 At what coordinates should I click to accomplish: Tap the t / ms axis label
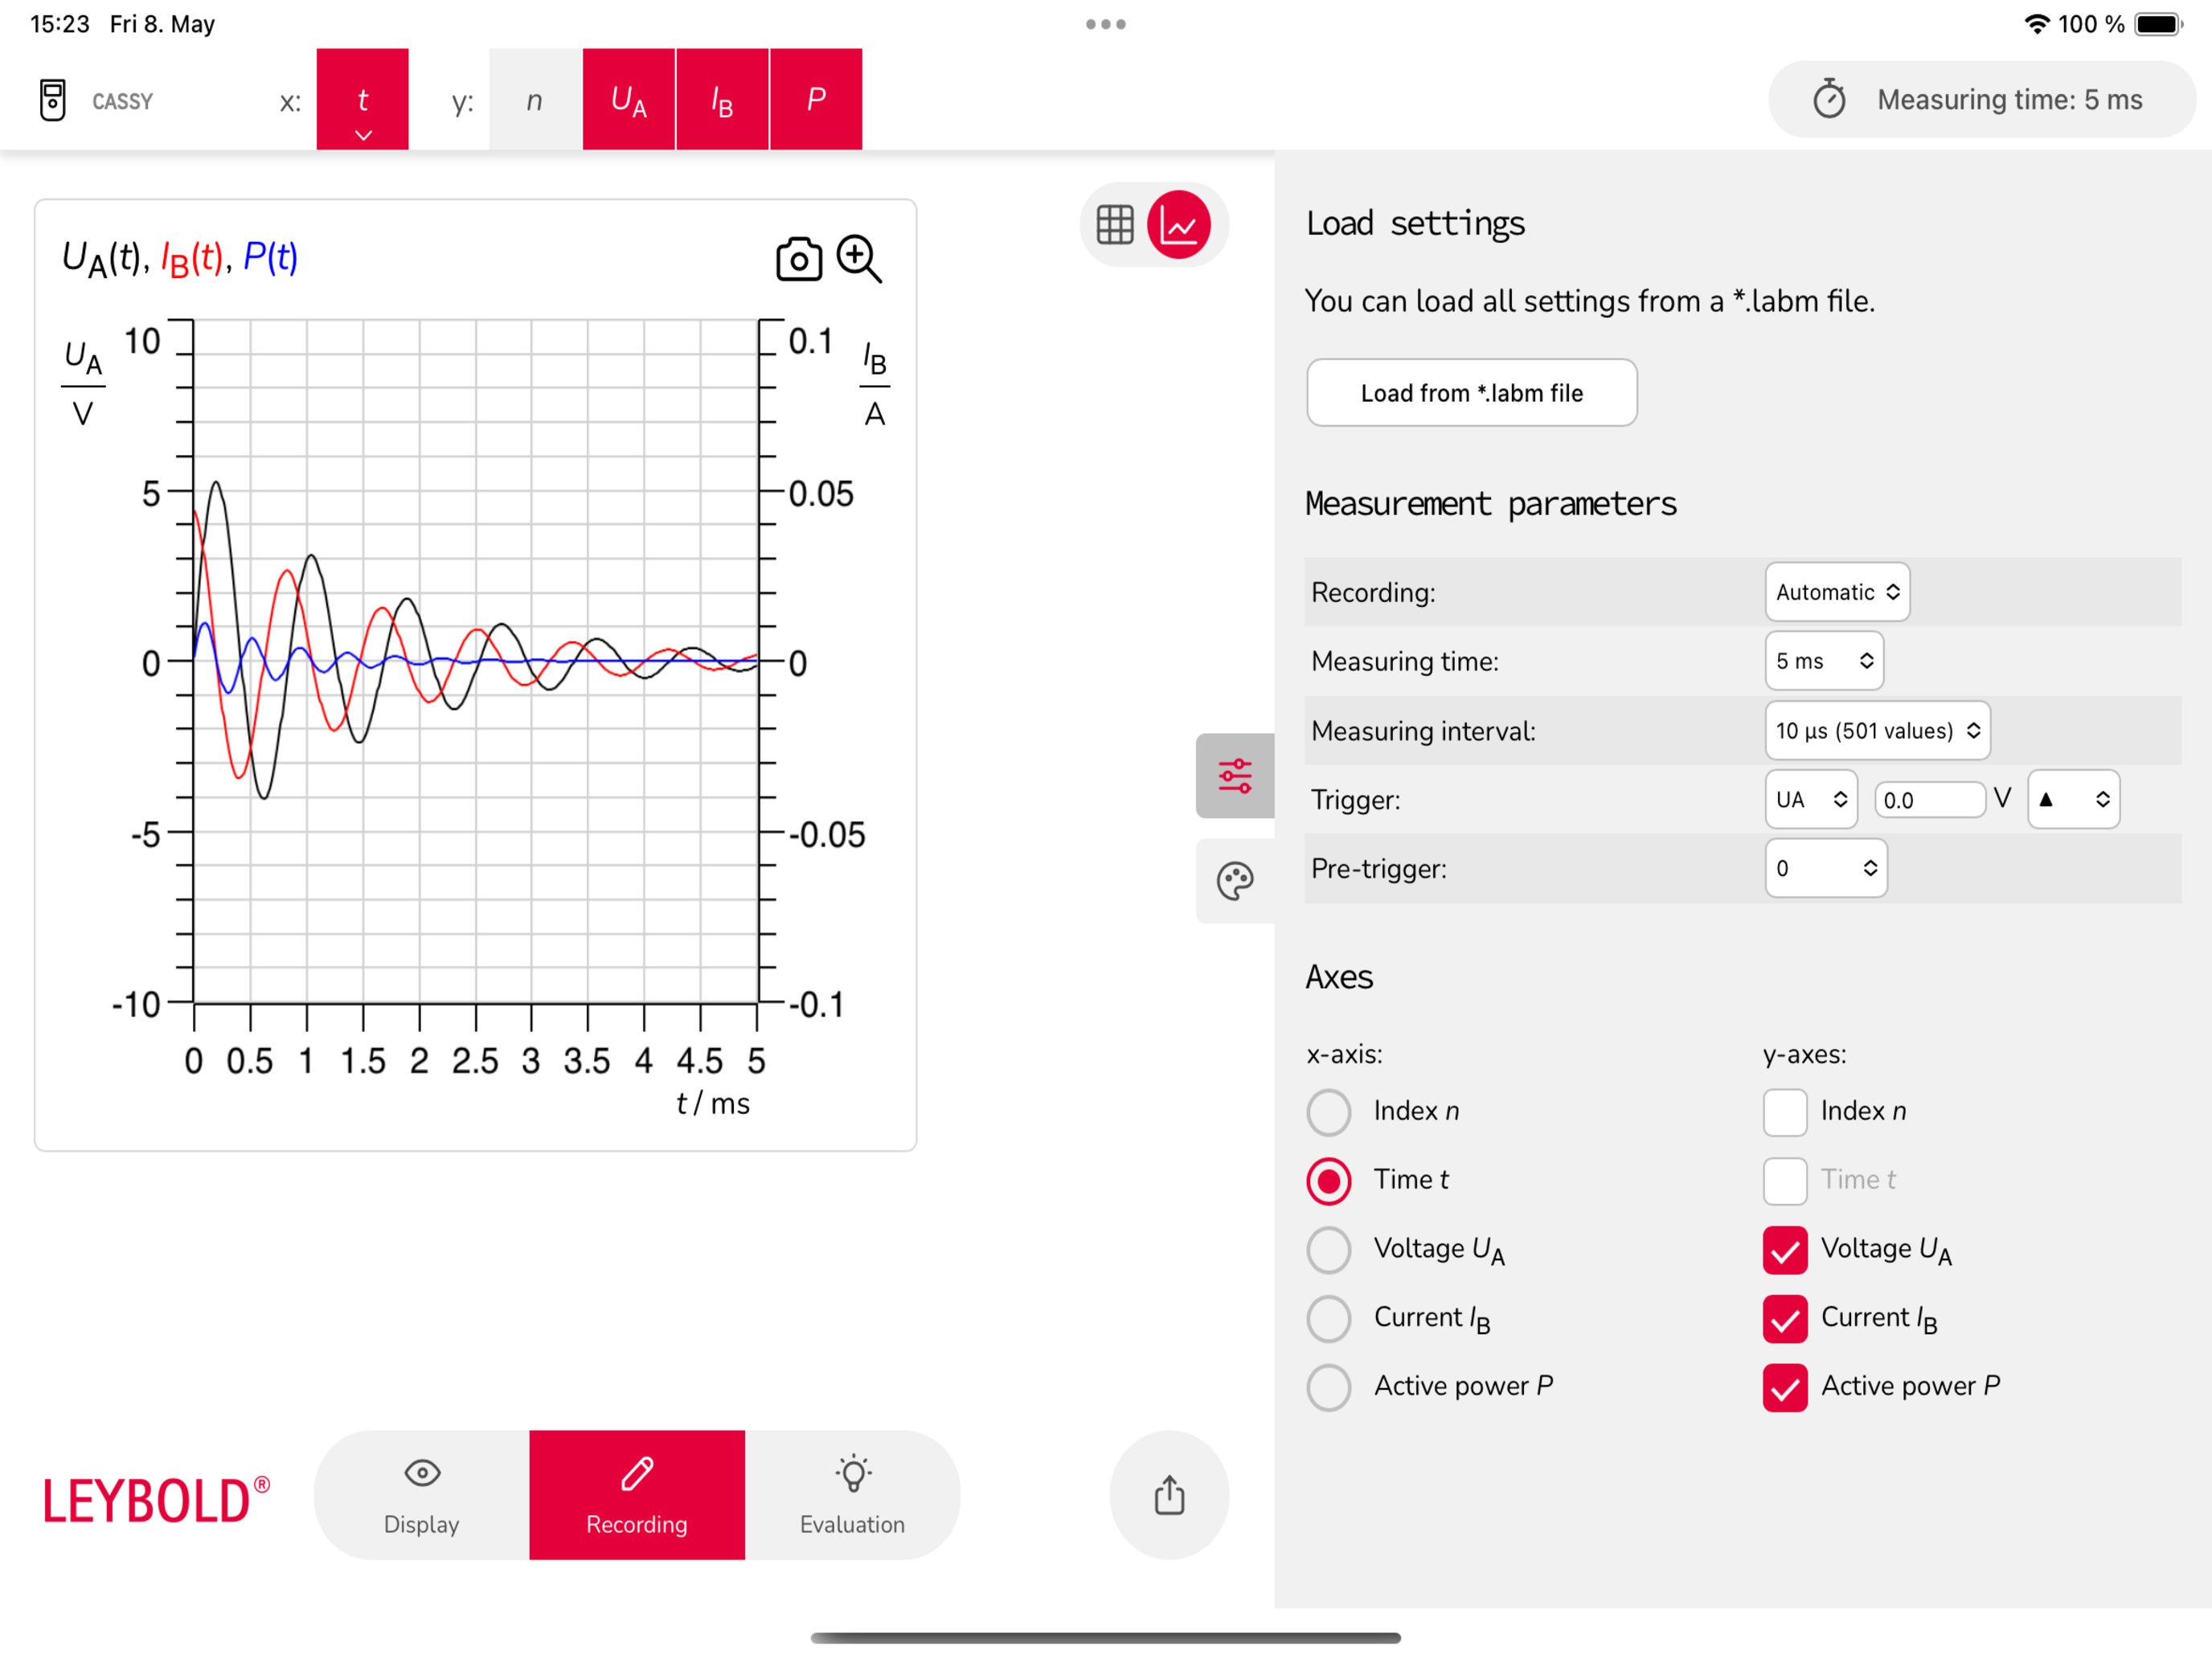tap(713, 1103)
